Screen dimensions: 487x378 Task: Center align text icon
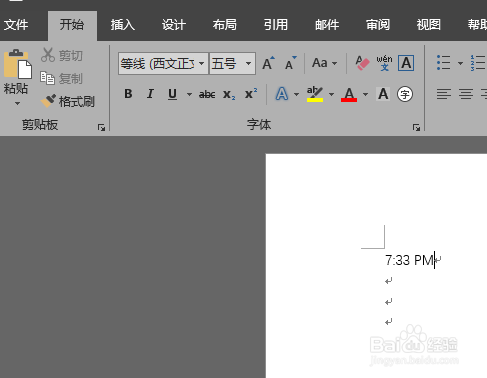466,94
